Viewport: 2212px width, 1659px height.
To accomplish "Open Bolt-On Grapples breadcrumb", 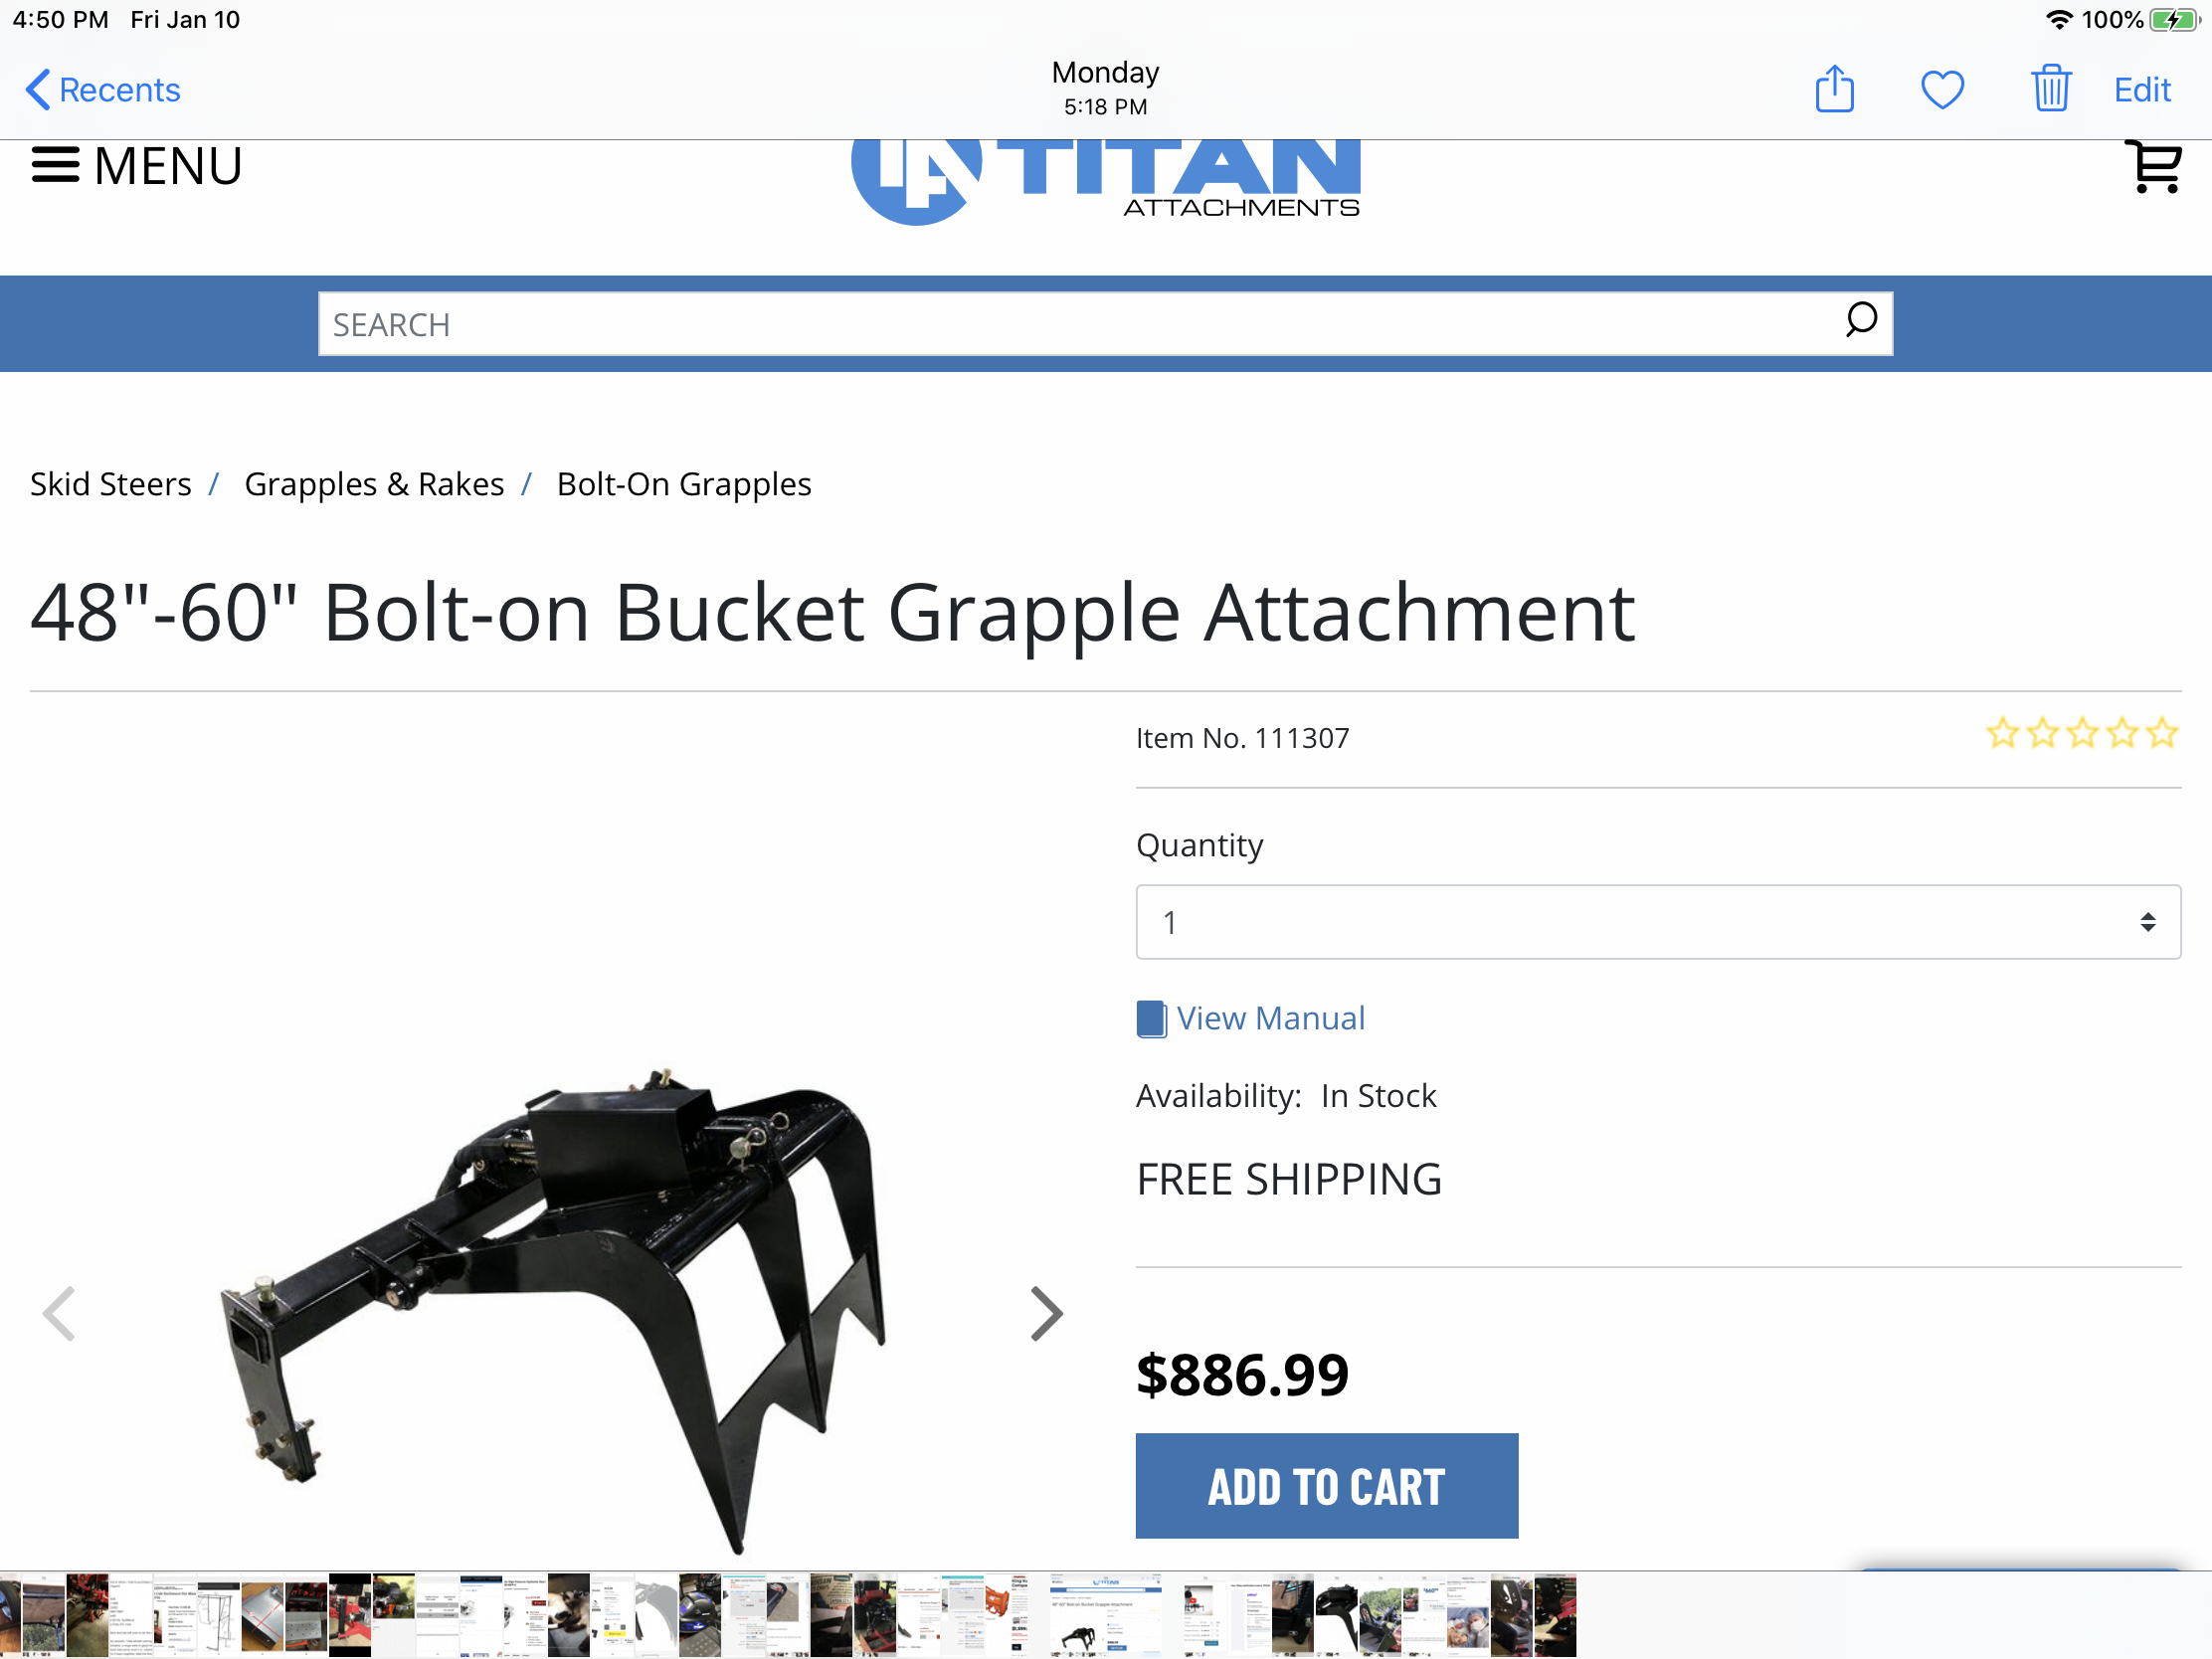I will click(684, 485).
